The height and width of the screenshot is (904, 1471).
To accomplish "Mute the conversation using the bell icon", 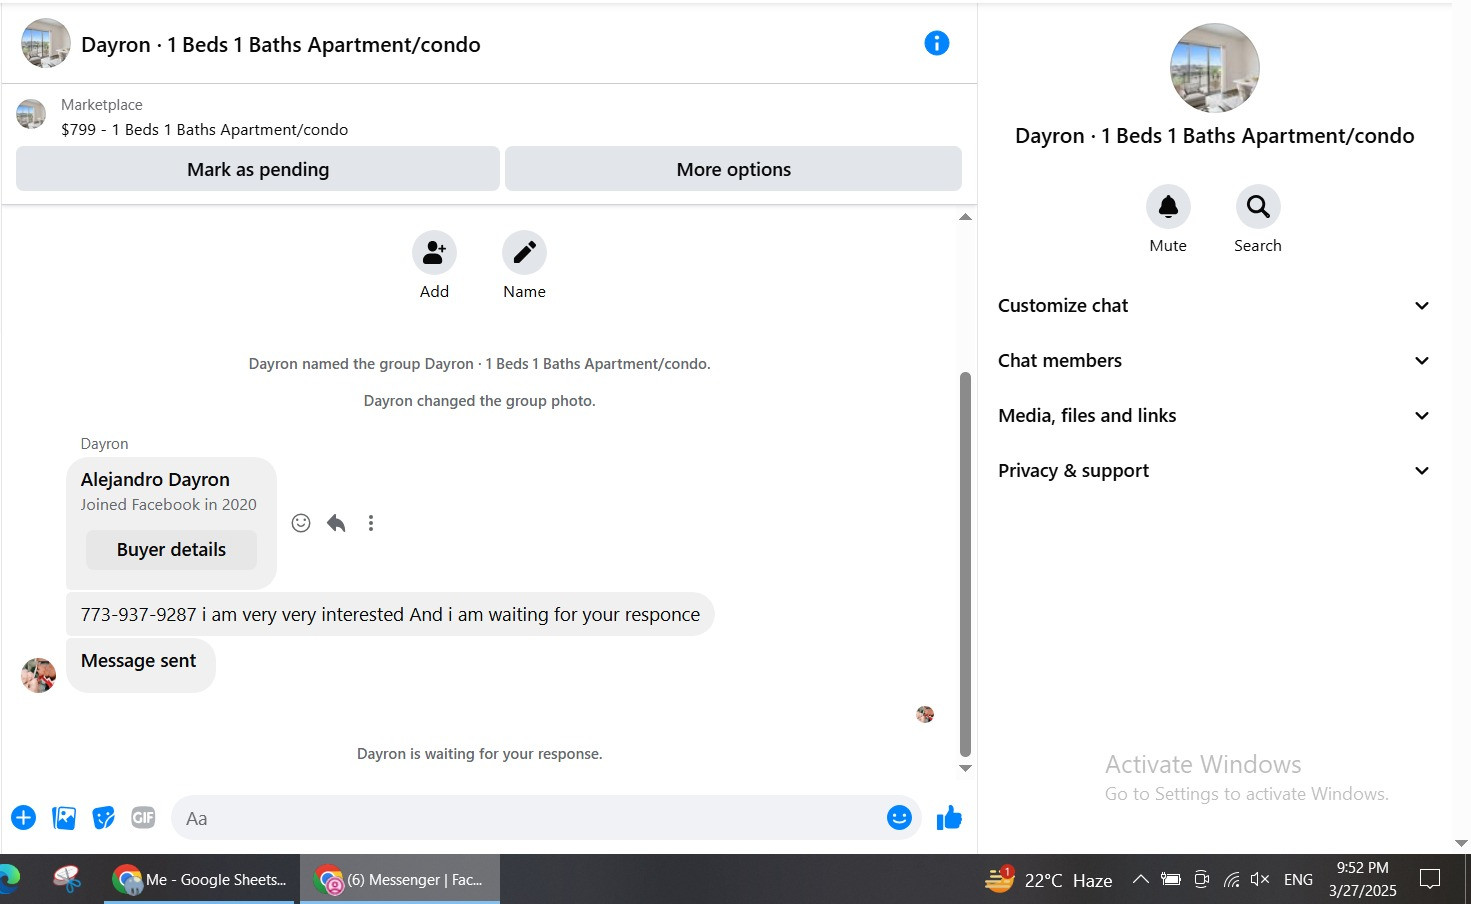I will [x=1168, y=207].
